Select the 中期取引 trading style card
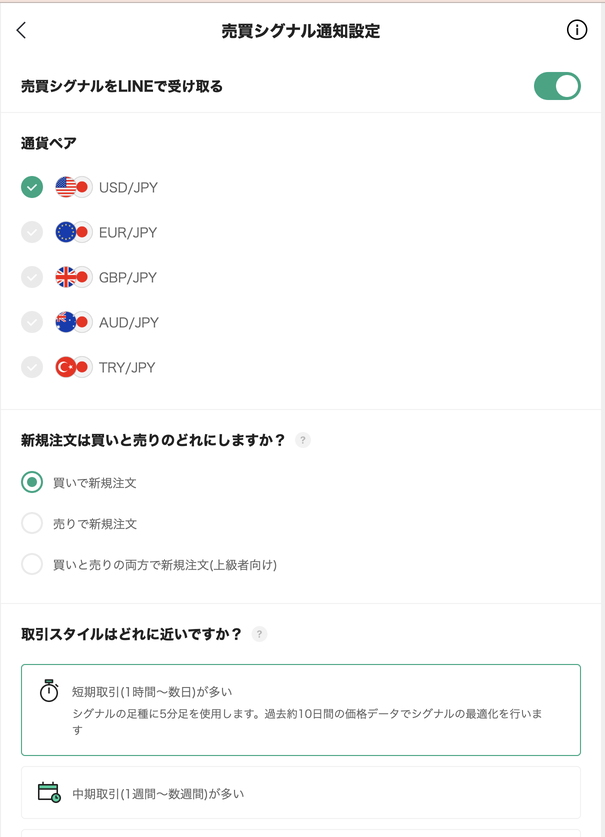The image size is (605, 837). pyautogui.click(x=302, y=792)
